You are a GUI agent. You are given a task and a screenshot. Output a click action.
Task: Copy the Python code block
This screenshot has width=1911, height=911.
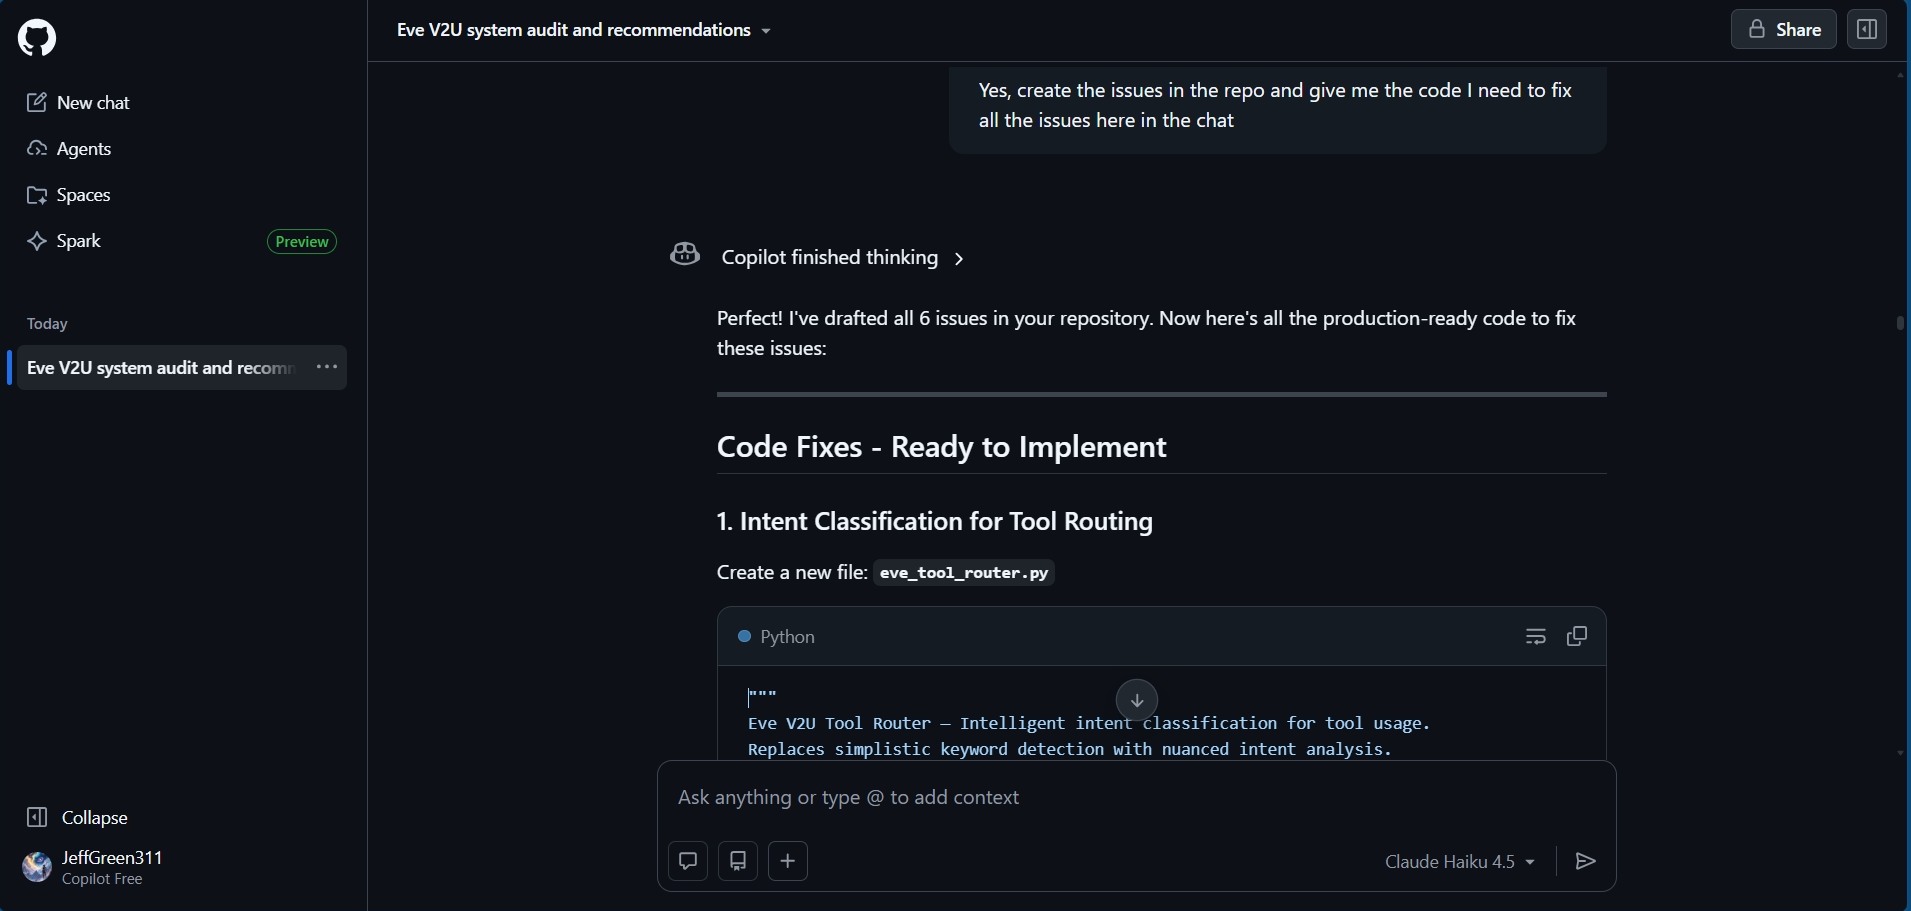1577,637
